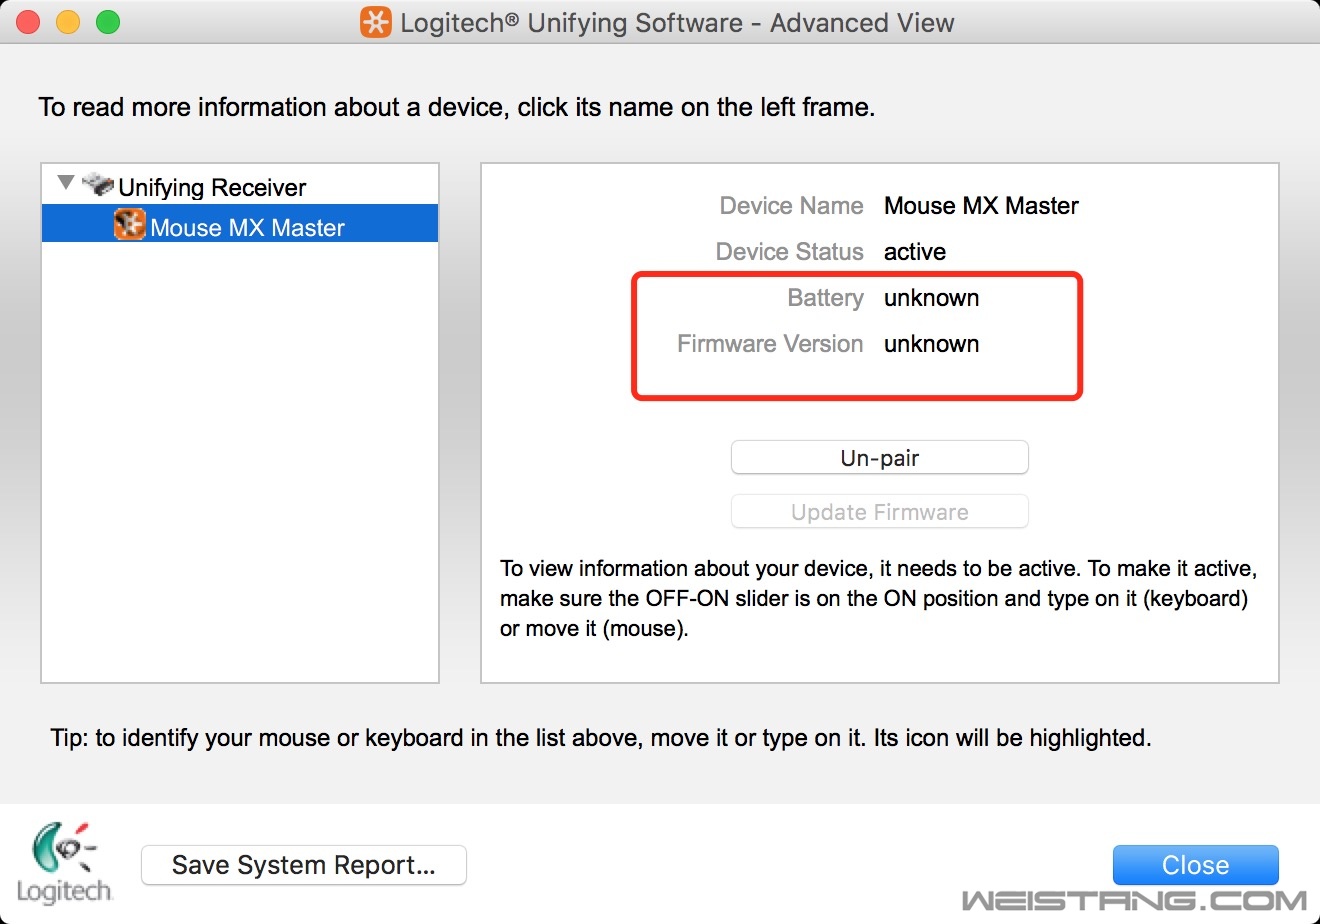Click the disabled Update Firmware button
Screen dimensions: 1320x924
pyautogui.click(x=880, y=512)
